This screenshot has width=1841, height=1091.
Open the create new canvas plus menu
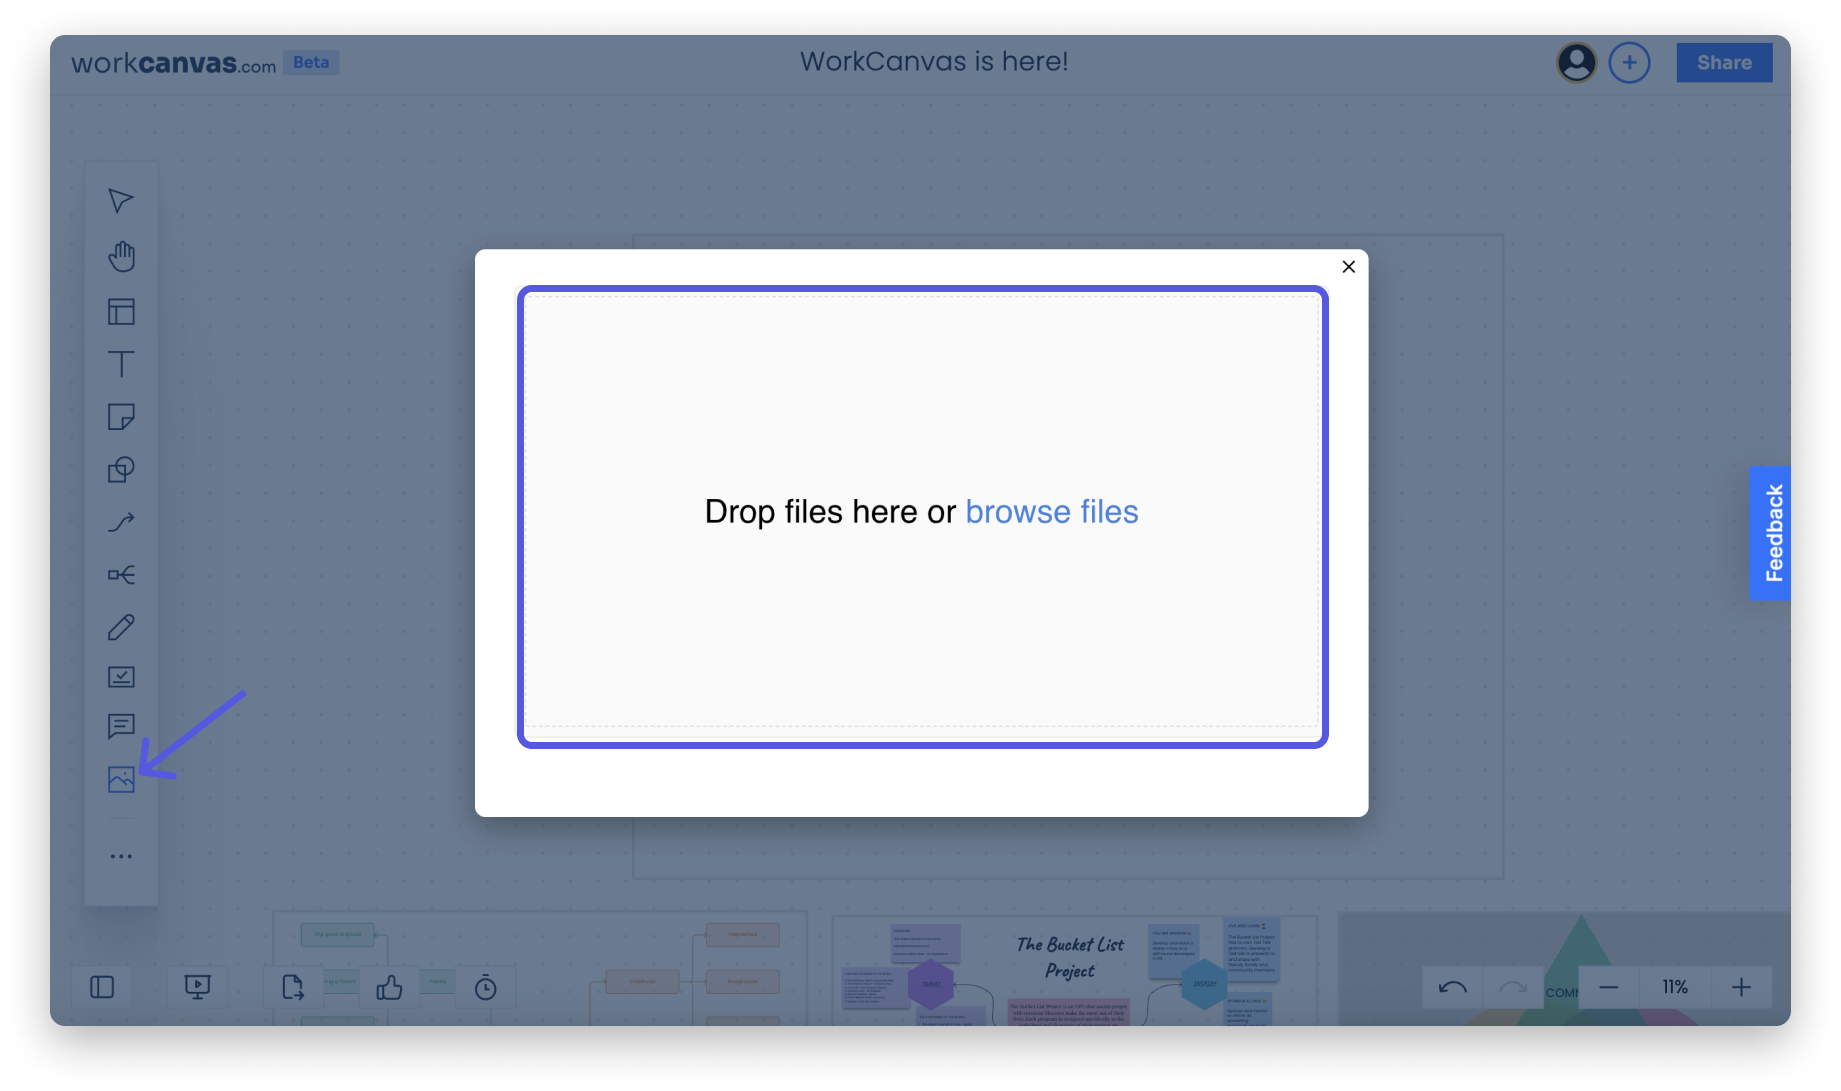click(x=1630, y=62)
